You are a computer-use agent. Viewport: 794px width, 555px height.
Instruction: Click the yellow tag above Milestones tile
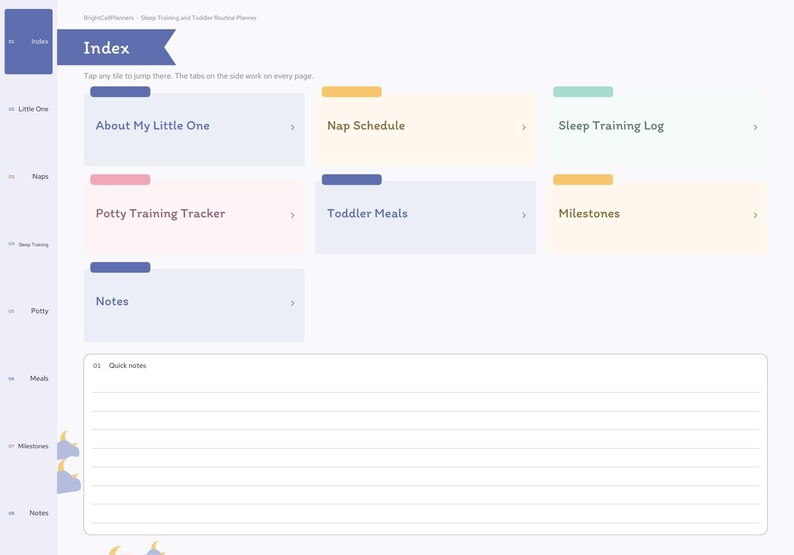583,179
